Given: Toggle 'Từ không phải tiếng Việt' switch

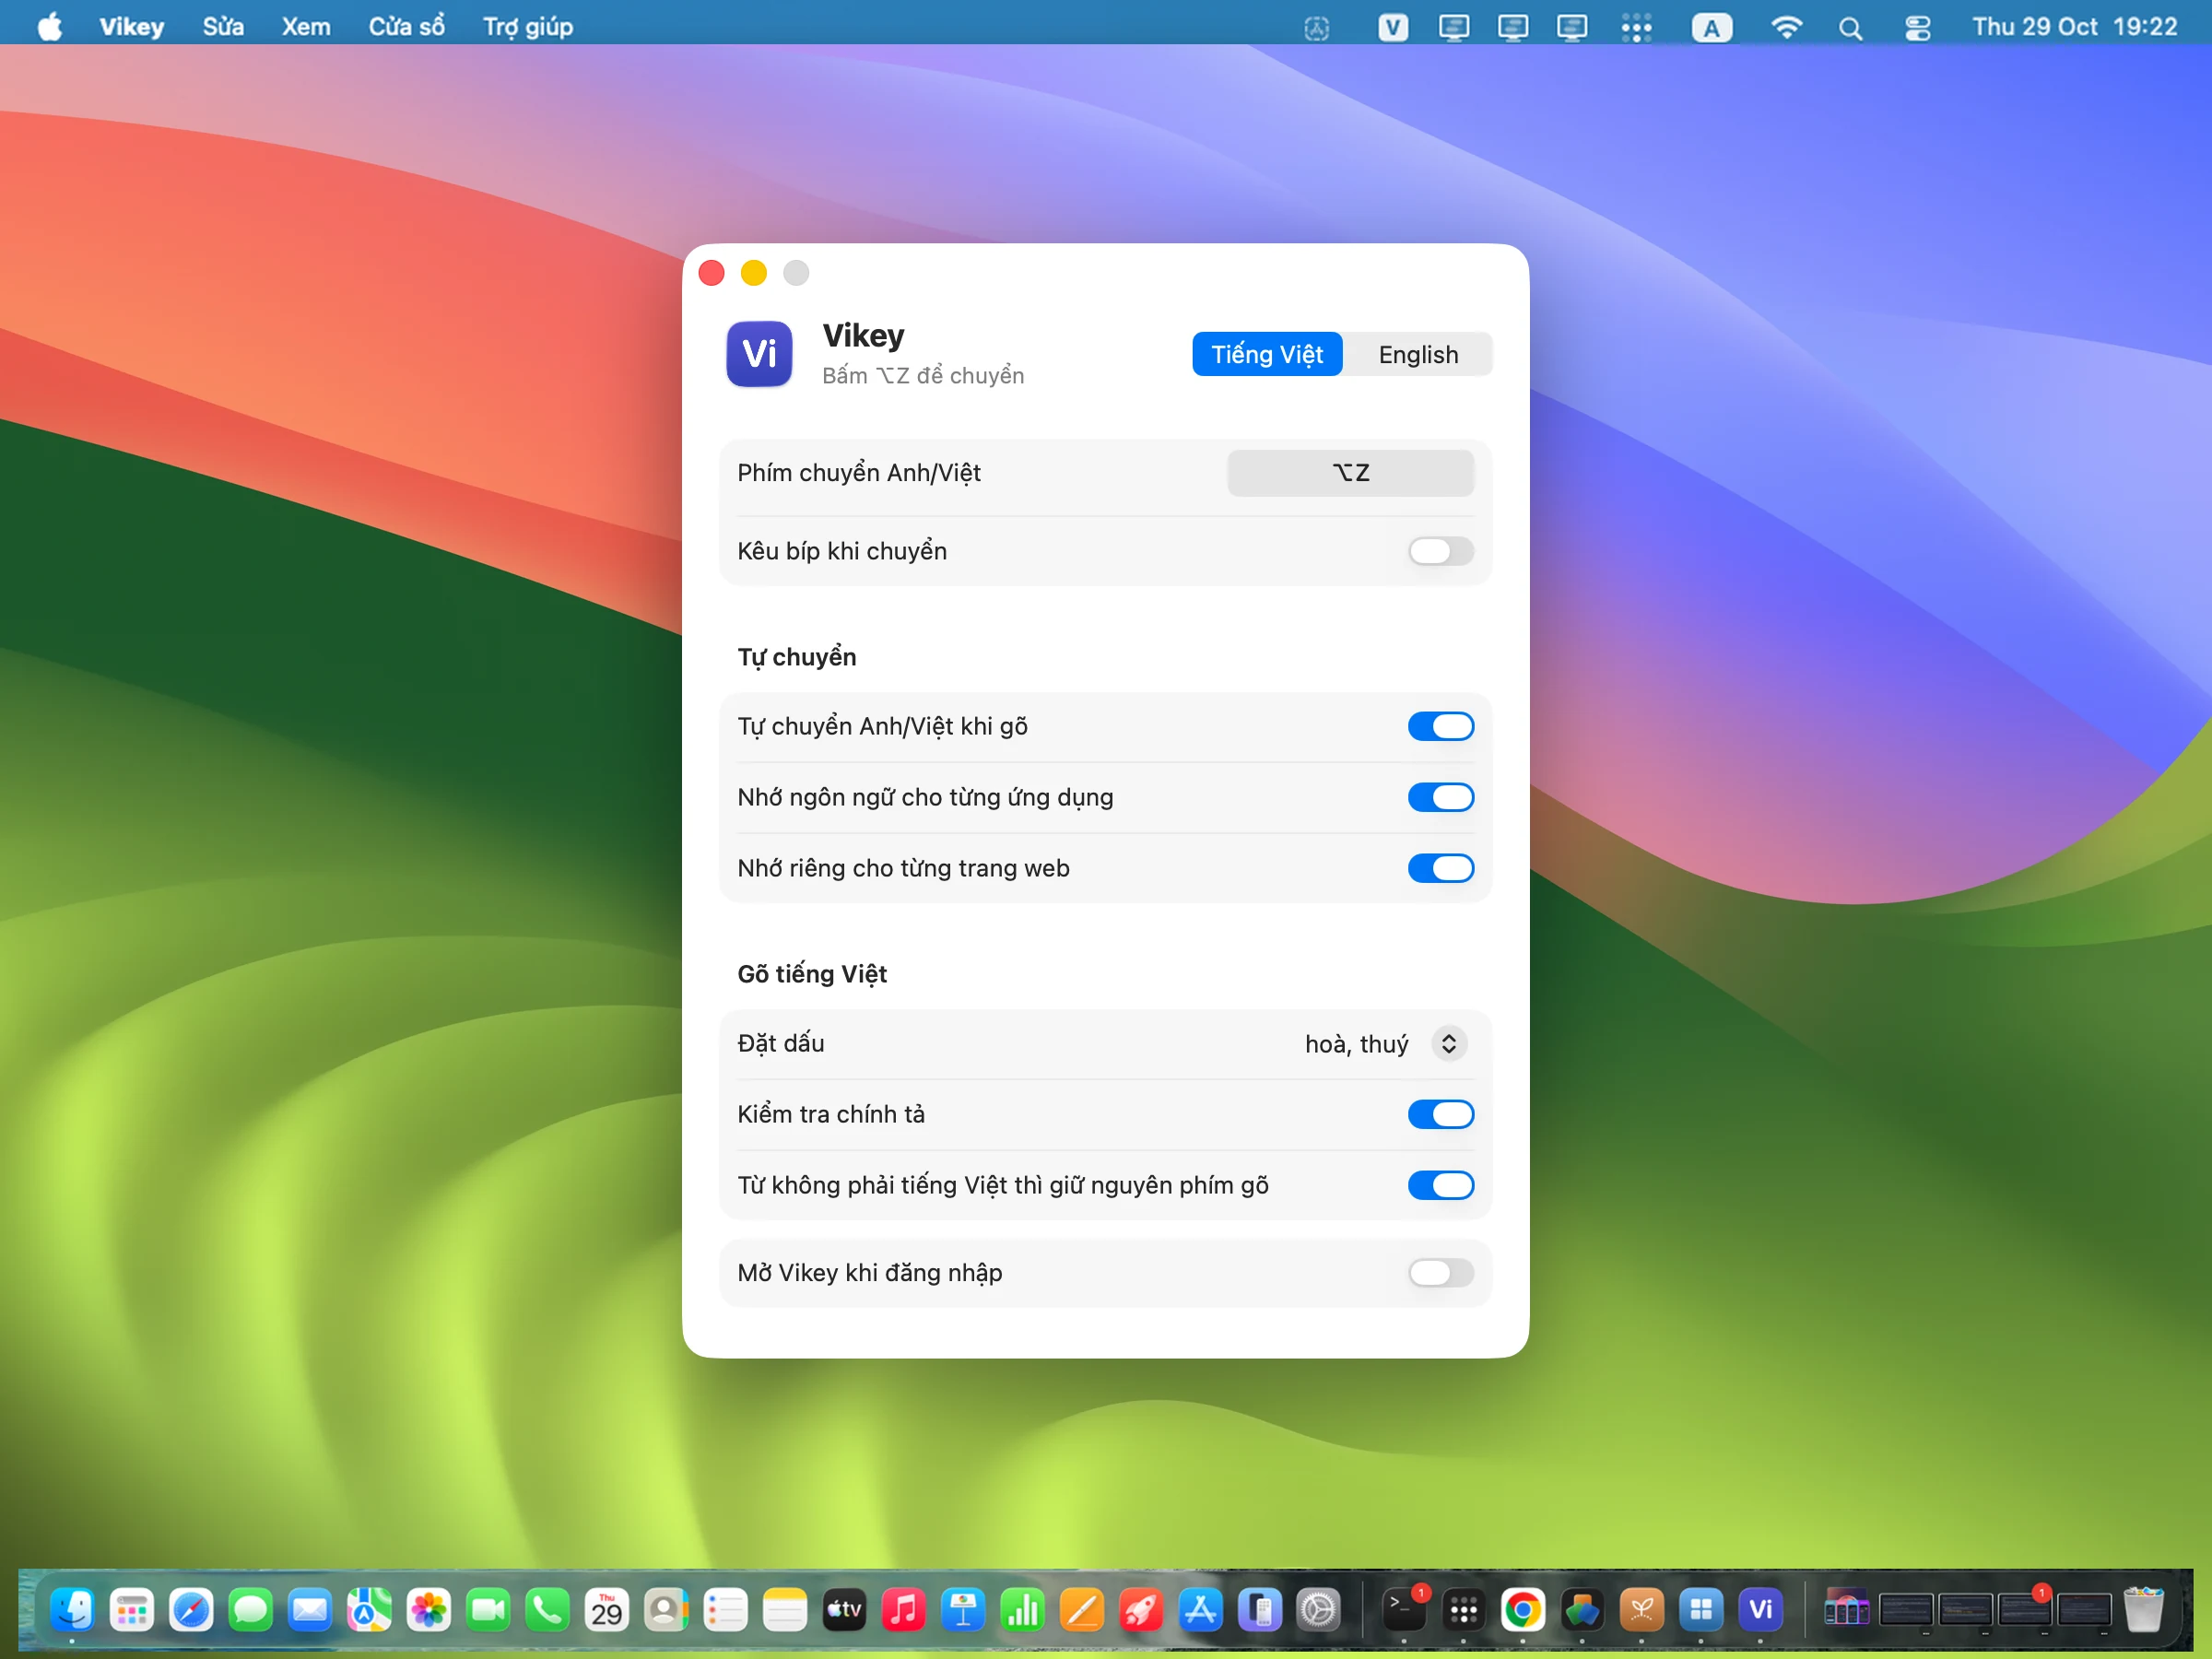Looking at the screenshot, I should 1440,1185.
